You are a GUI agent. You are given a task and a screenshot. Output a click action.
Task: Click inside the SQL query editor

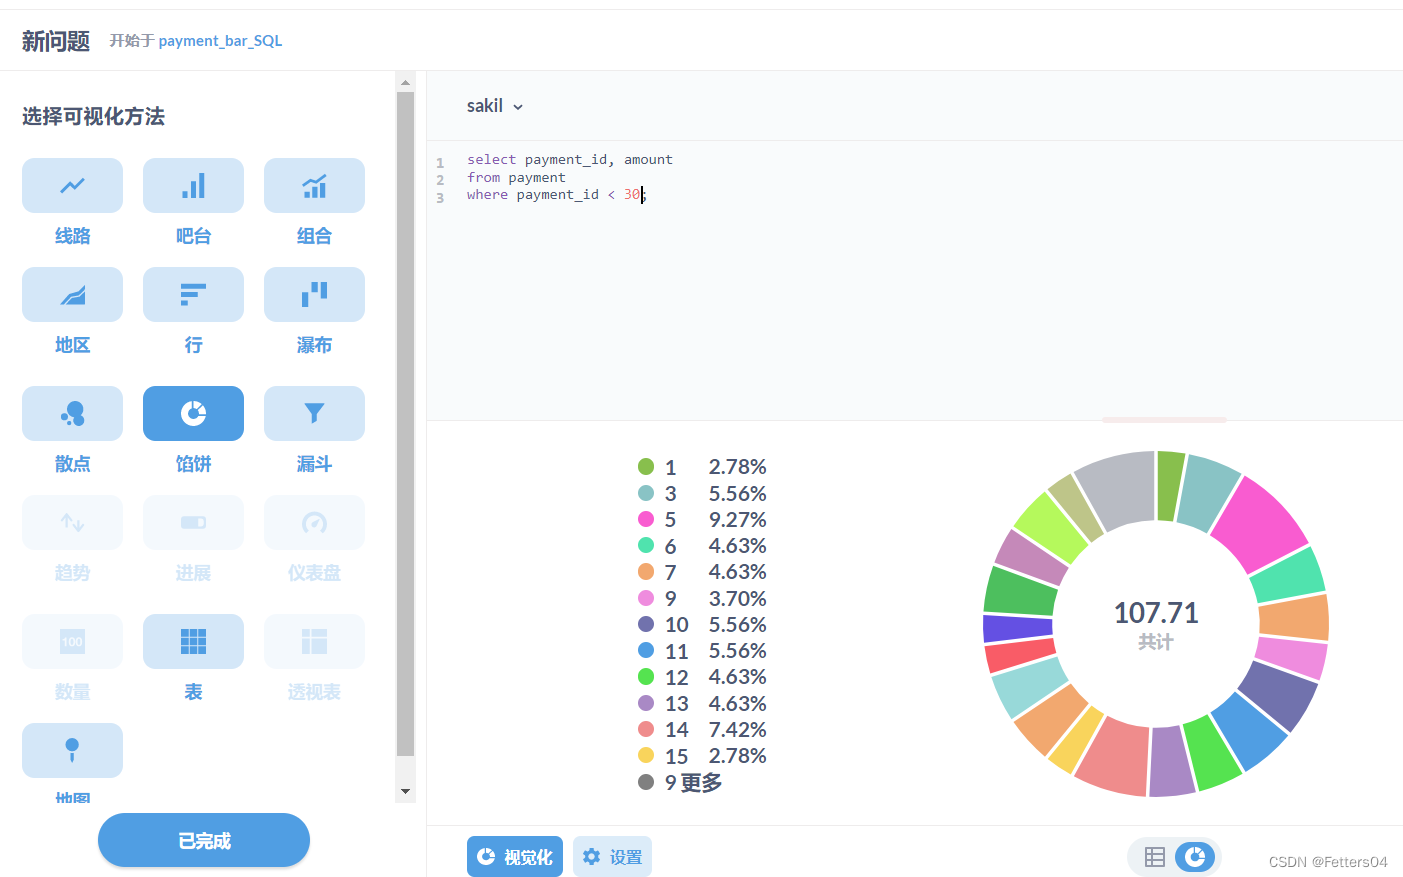914,280
